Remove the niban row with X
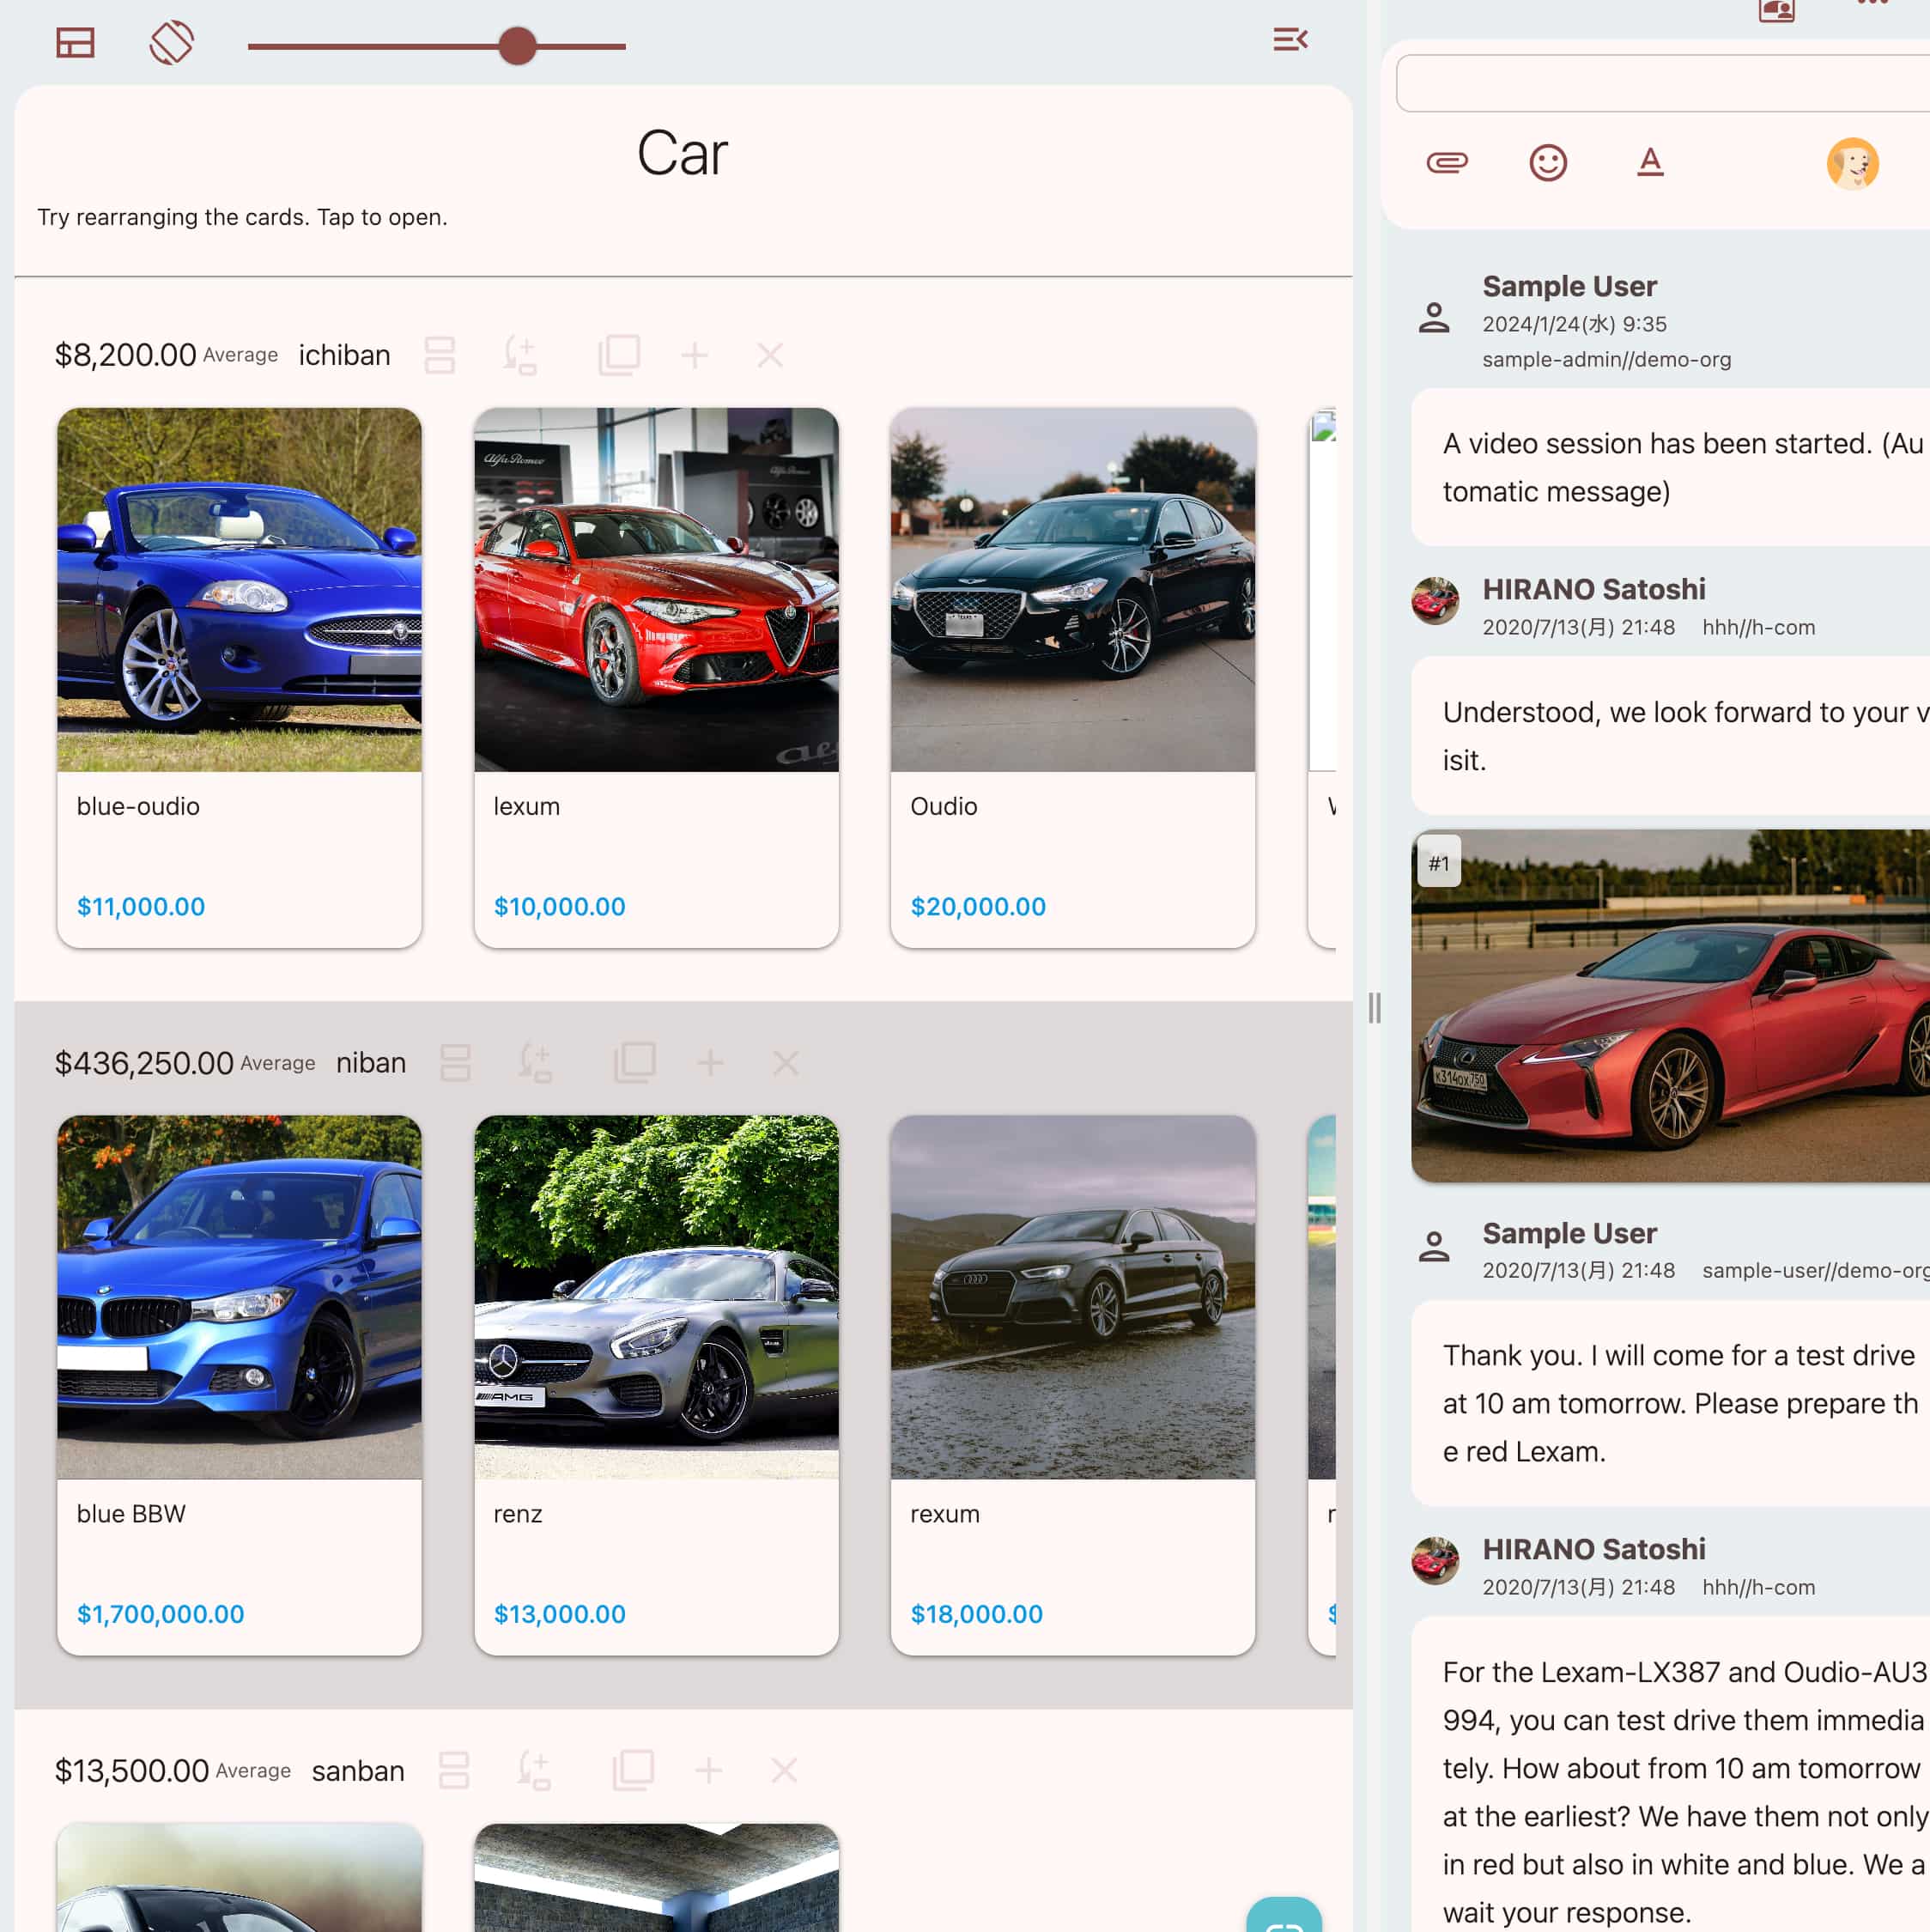 786,1063
